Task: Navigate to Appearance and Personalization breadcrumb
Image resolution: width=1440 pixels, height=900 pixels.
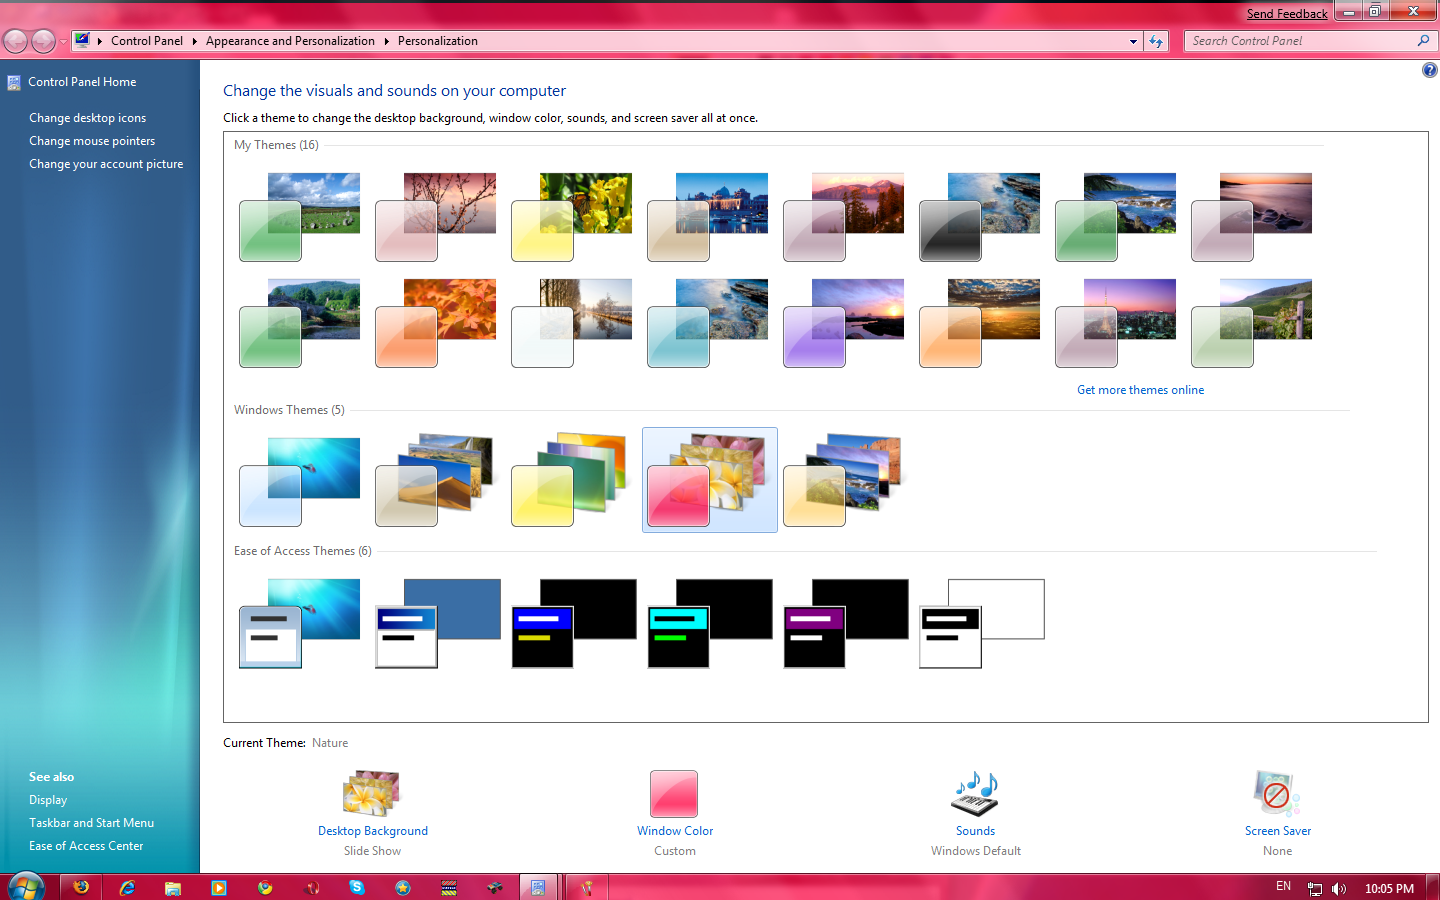Action: click(290, 41)
